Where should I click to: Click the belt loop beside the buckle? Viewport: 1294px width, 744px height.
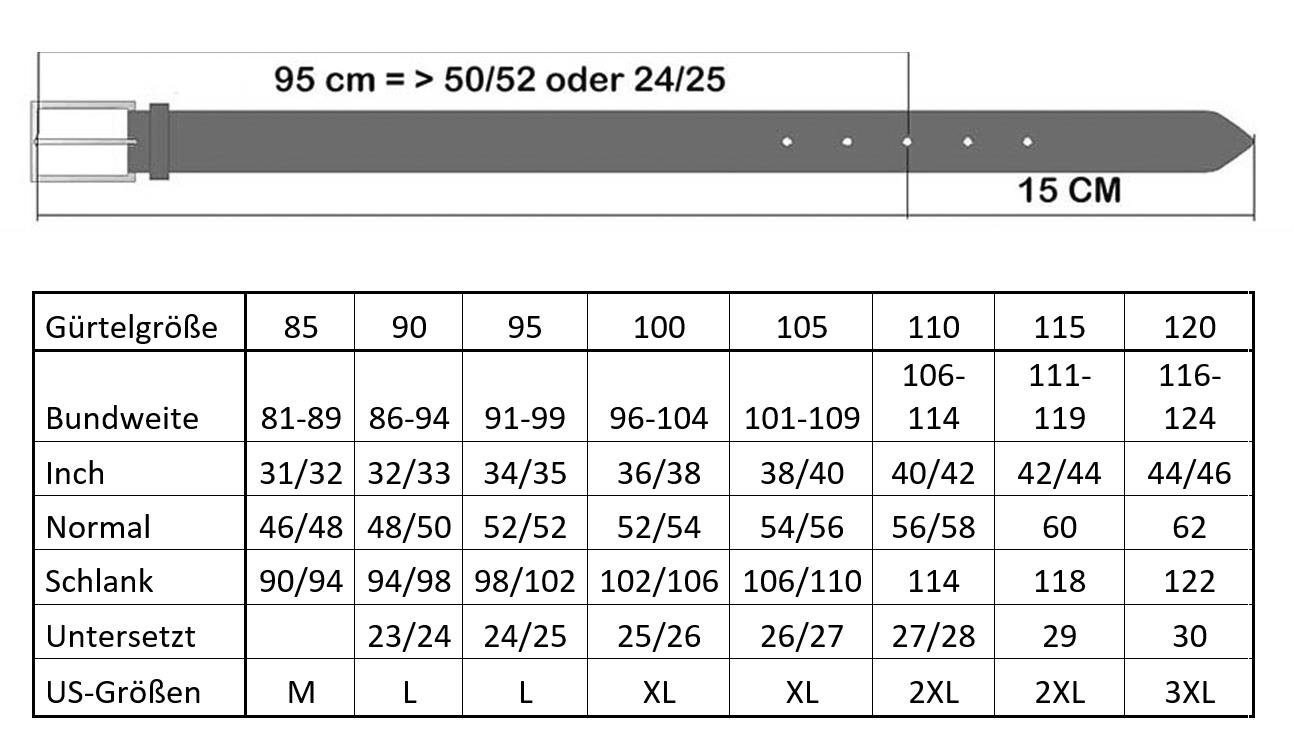pyautogui.click(x=158, y=142)
